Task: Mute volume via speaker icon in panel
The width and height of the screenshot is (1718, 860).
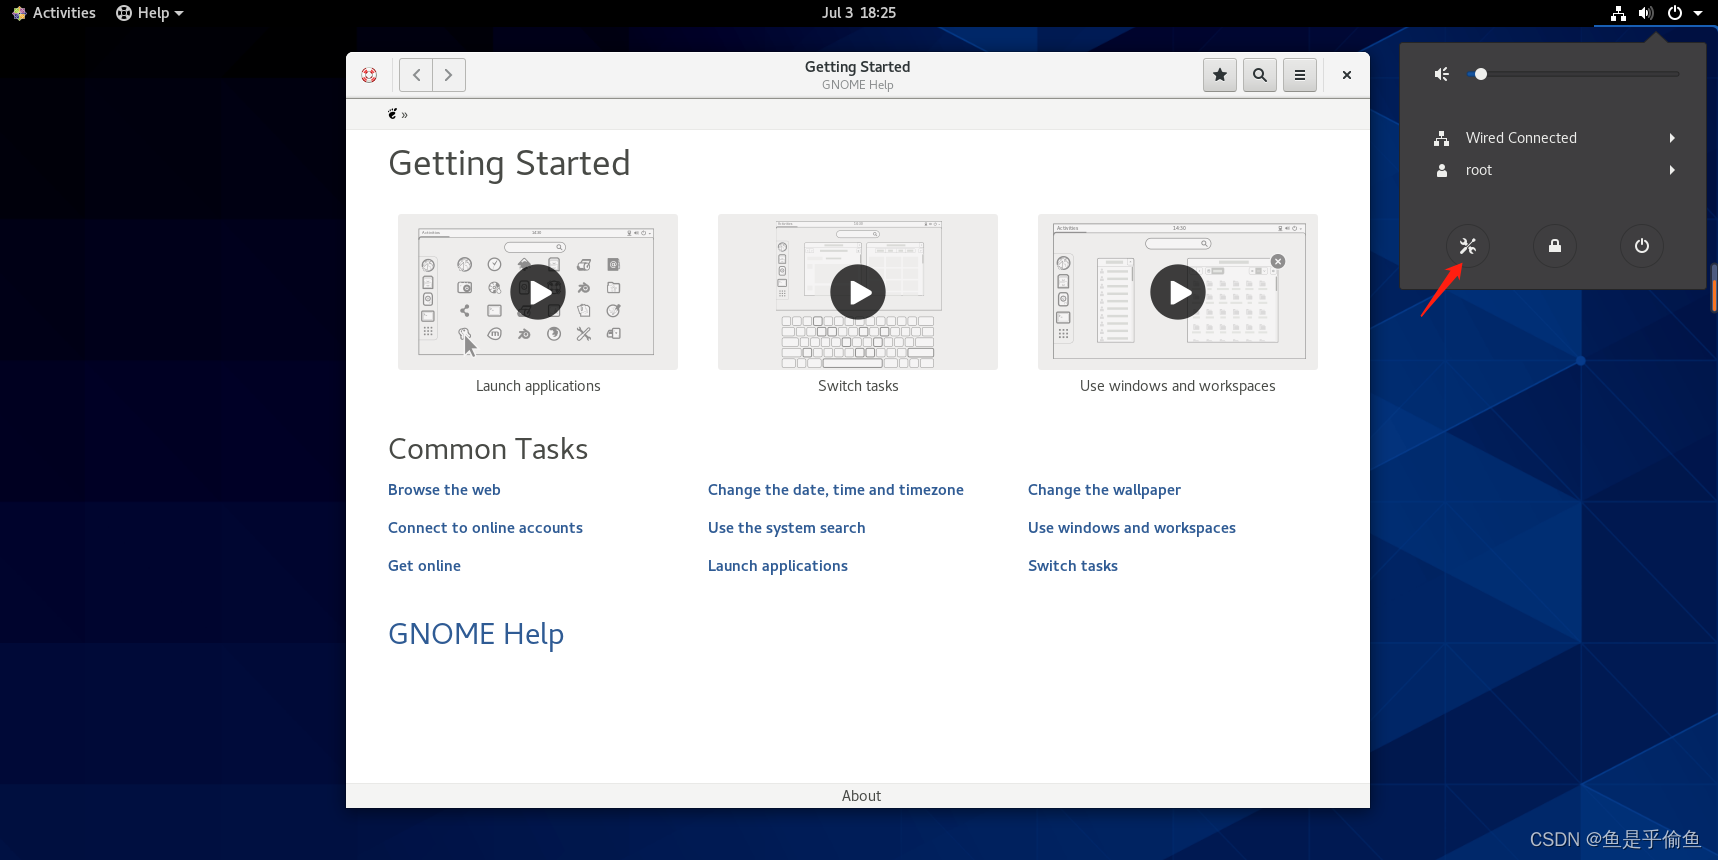Action: [x=1442, y=74]
